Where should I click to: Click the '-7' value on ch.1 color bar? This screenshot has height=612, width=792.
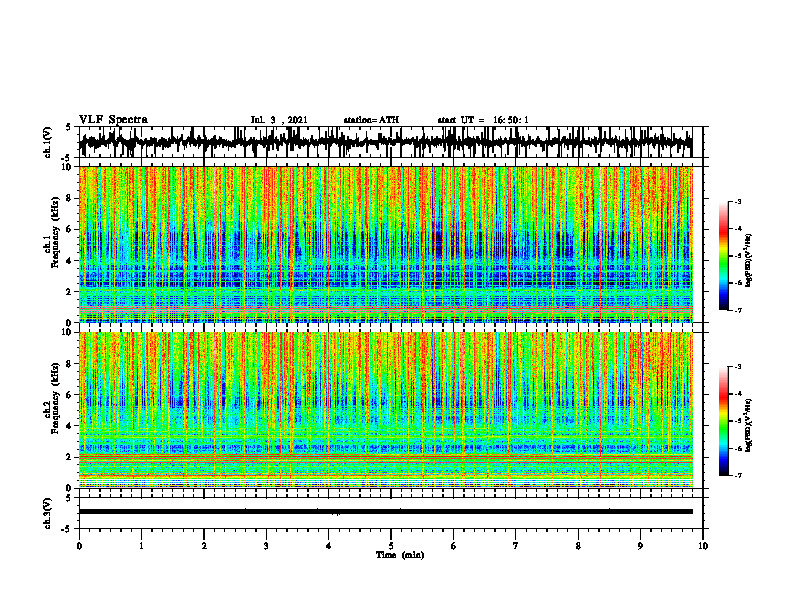(738, 310)
